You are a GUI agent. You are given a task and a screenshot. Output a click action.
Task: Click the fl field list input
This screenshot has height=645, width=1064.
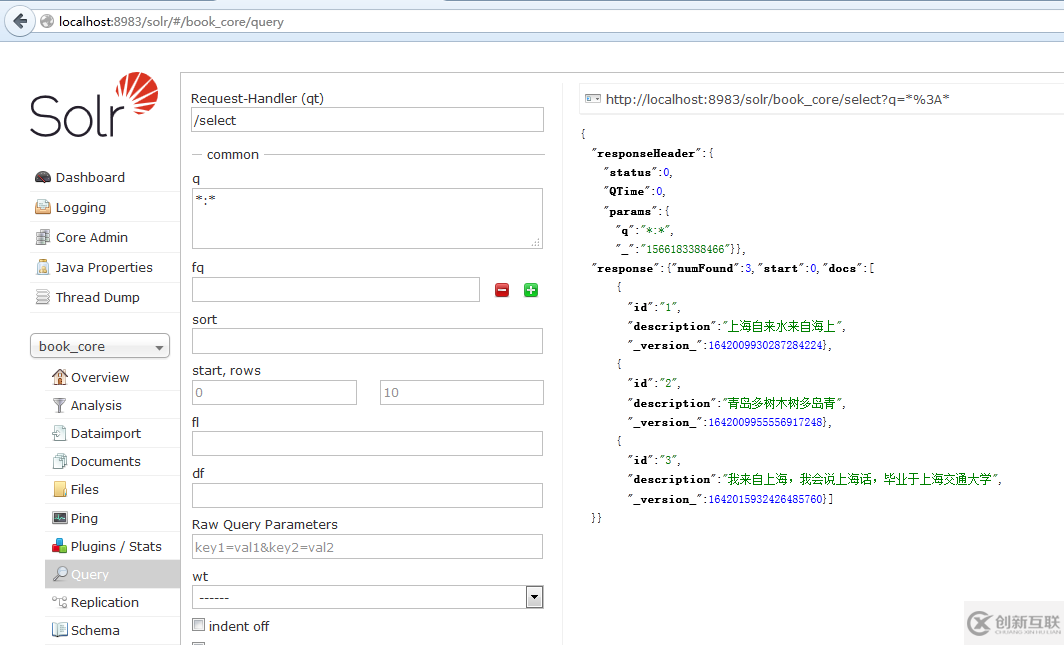[x=367, y=444]
